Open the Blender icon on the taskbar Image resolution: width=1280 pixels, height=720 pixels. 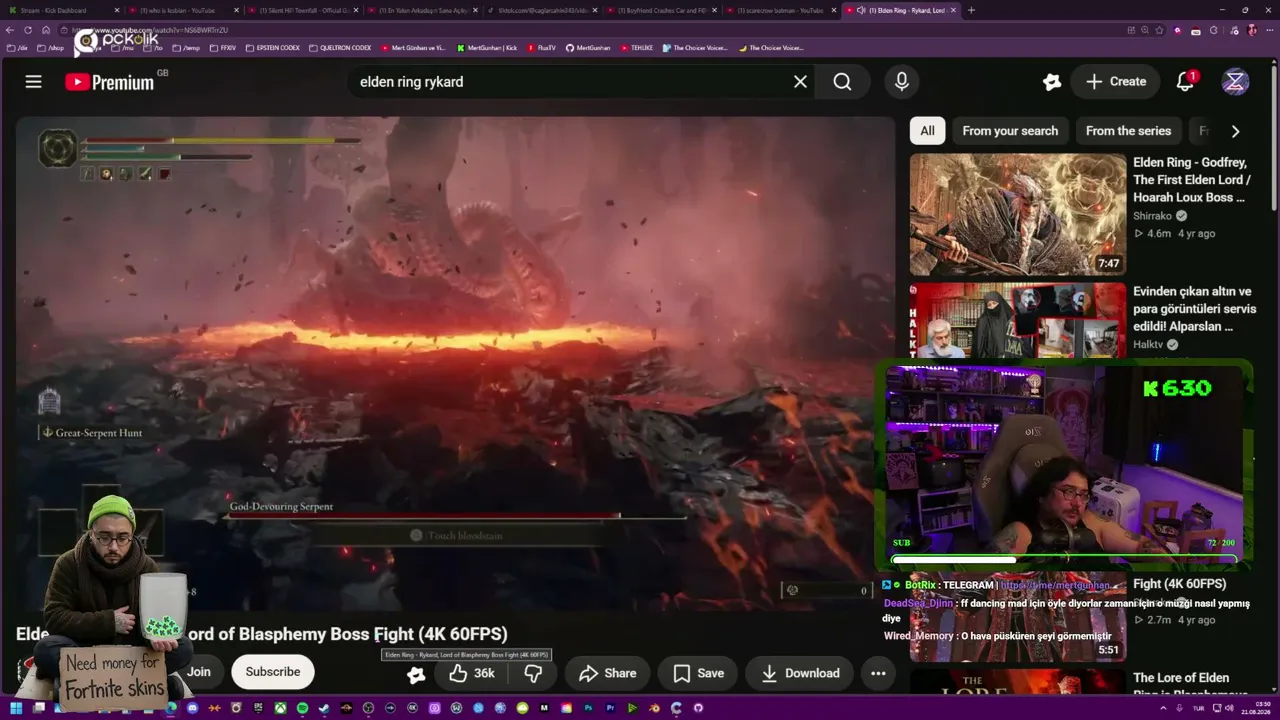[x=654, y=708]
